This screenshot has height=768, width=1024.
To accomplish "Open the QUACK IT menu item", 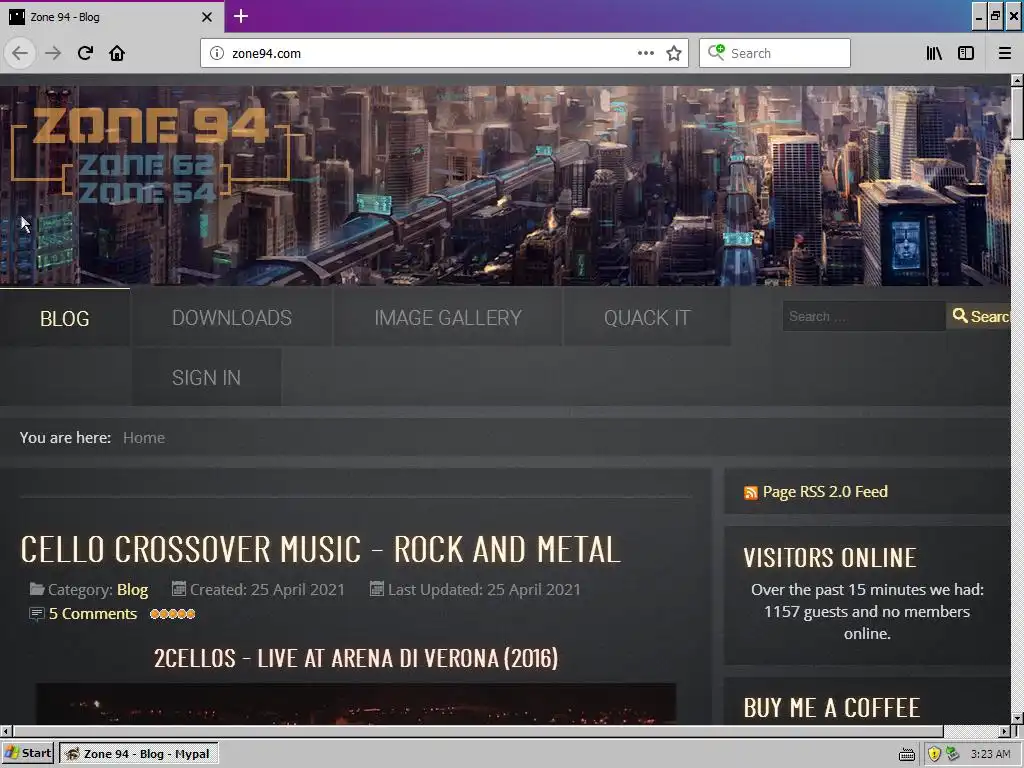I will tap(647, 318).
